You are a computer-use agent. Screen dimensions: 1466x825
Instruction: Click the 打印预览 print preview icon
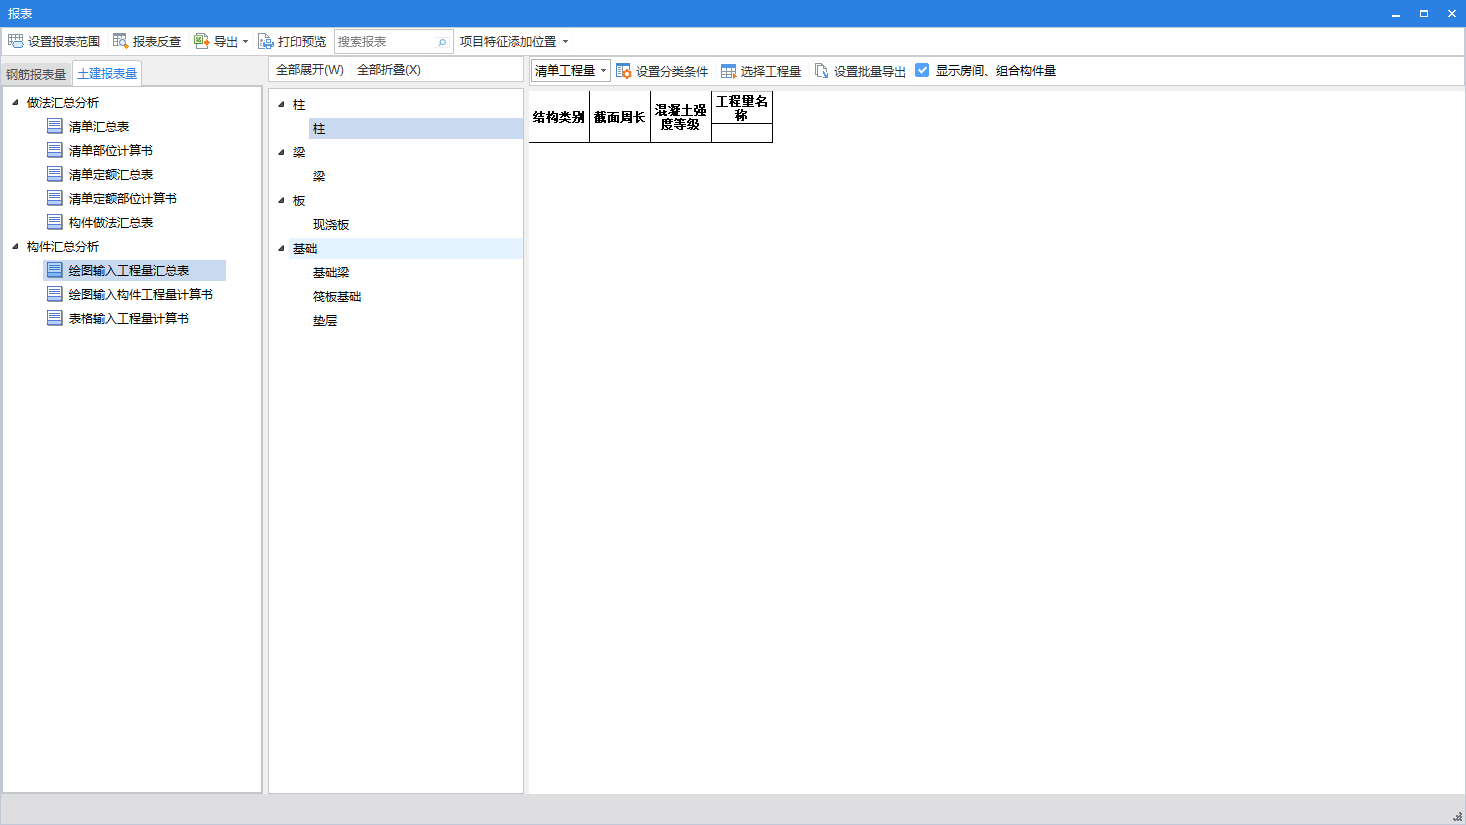click(265, 41)
